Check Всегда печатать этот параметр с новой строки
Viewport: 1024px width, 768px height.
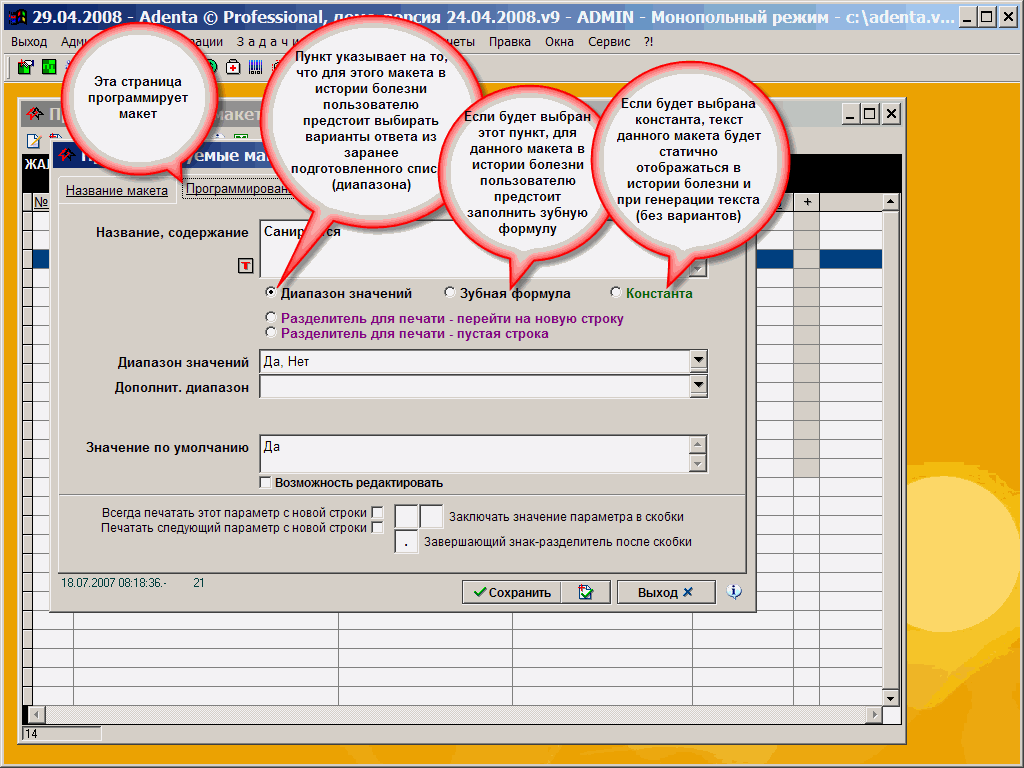[x=377, y=513]
